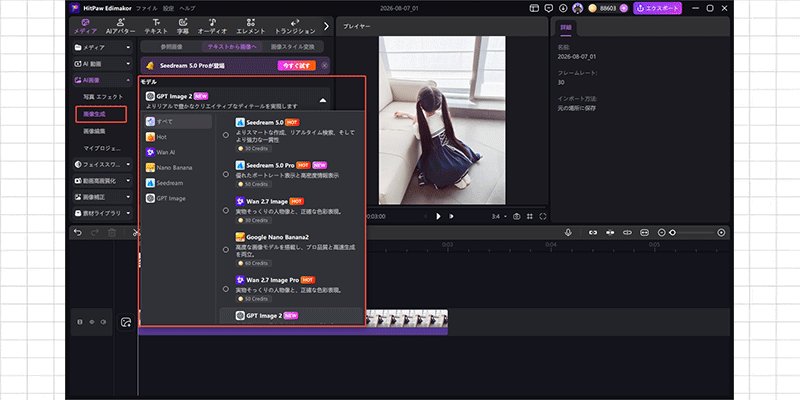The width and height of the screenshot is (800, 400).
Task: Open the ヘルプ menu
Action: pyautogui.click(x=187, y=9)
